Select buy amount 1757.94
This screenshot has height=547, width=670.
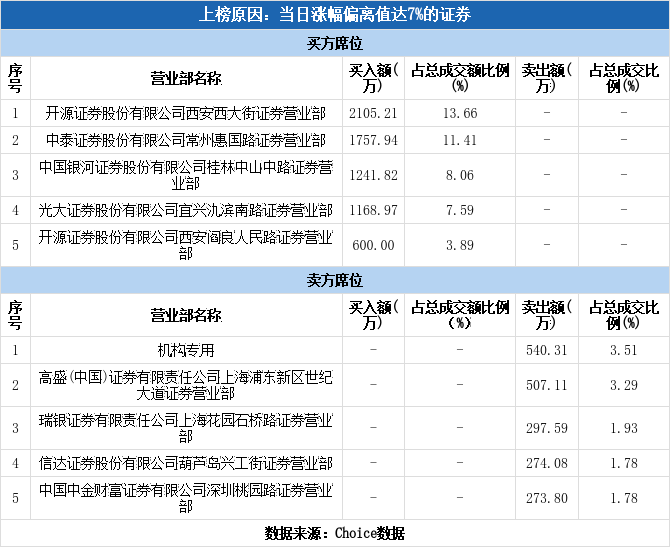373,140
